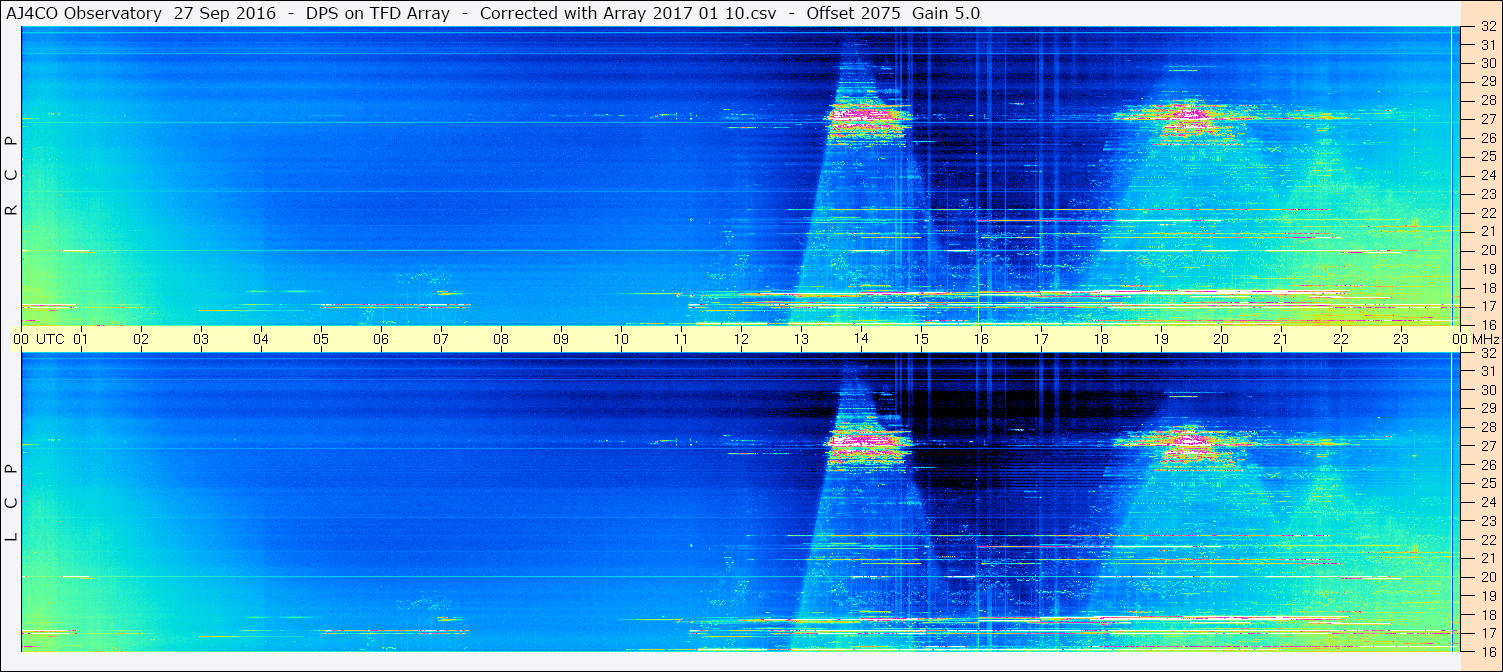Click the 21 MHz label of RCP panel

click(x=1487, y=231)
